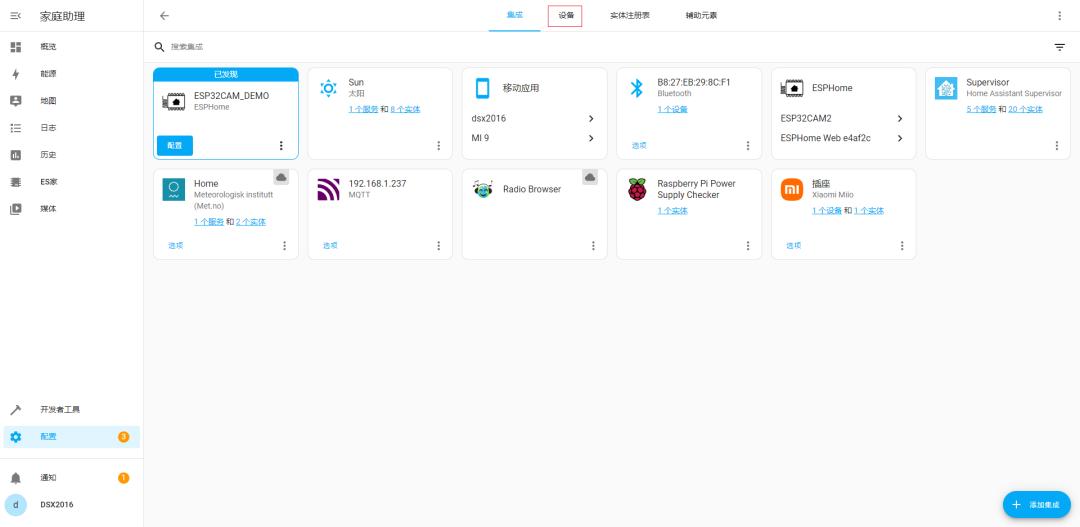Click the 搜索集成 search field

click(x=599, y=47)
